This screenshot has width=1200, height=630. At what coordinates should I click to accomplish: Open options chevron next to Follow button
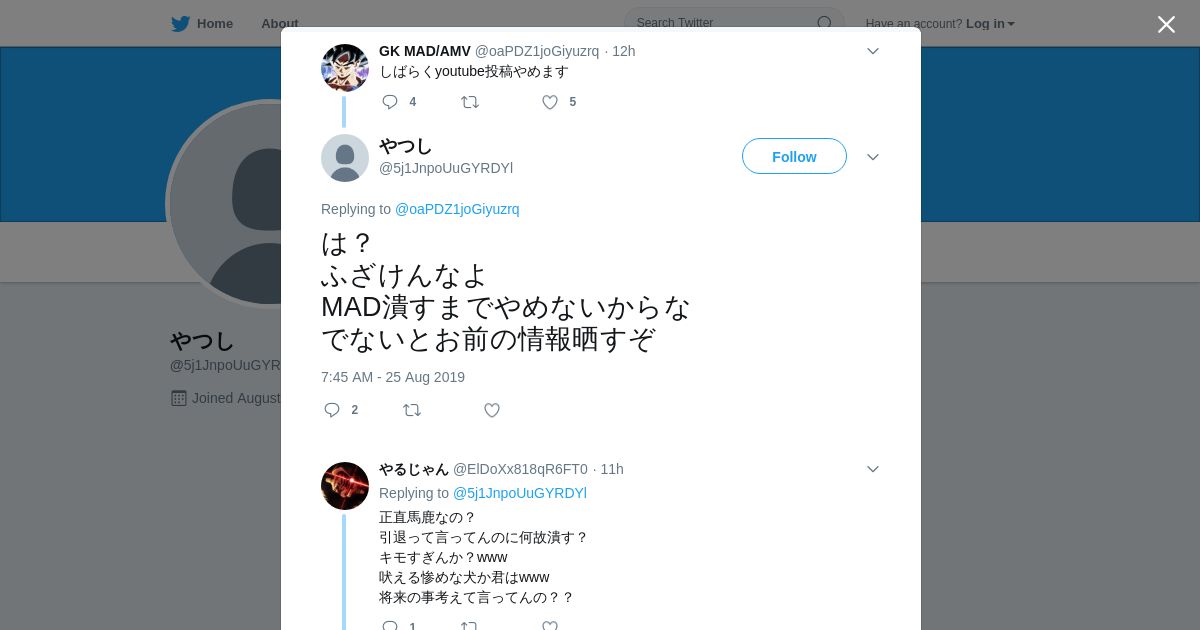873,157
